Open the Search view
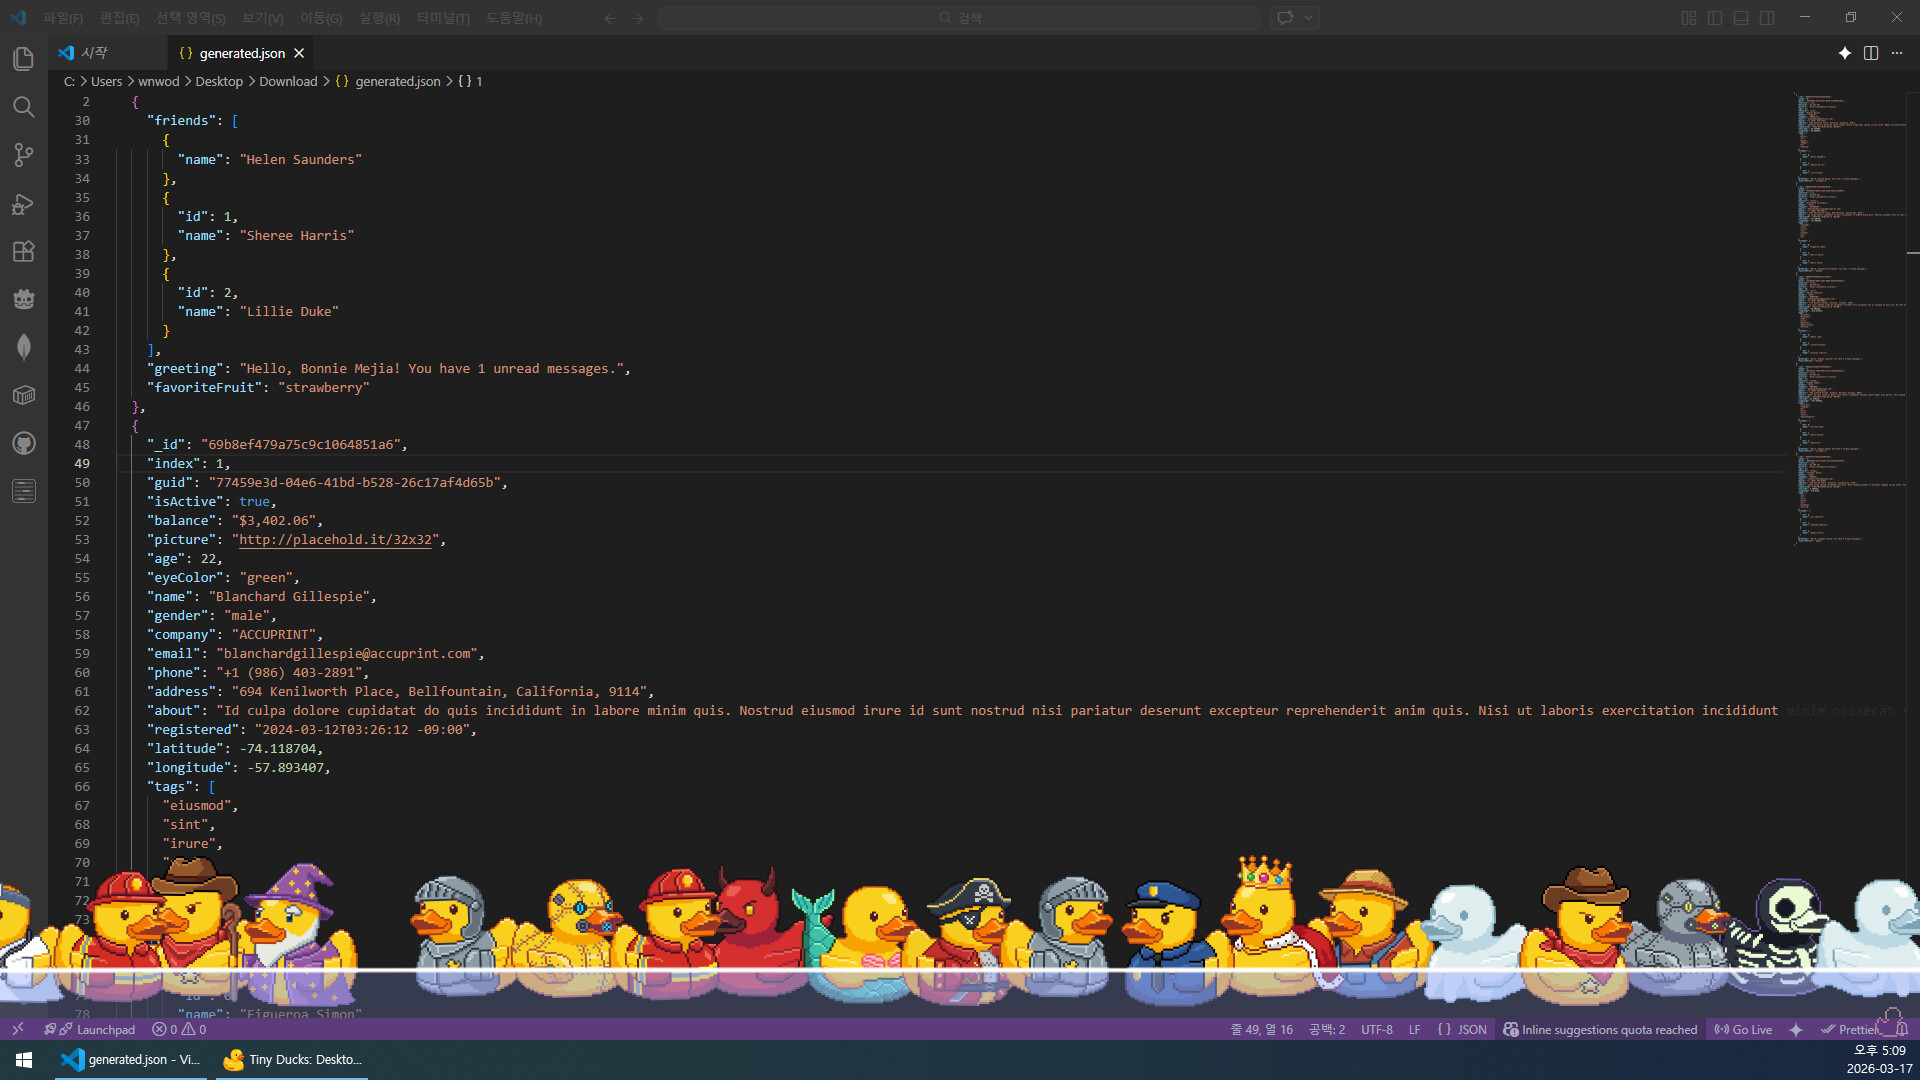 (24, 107)
